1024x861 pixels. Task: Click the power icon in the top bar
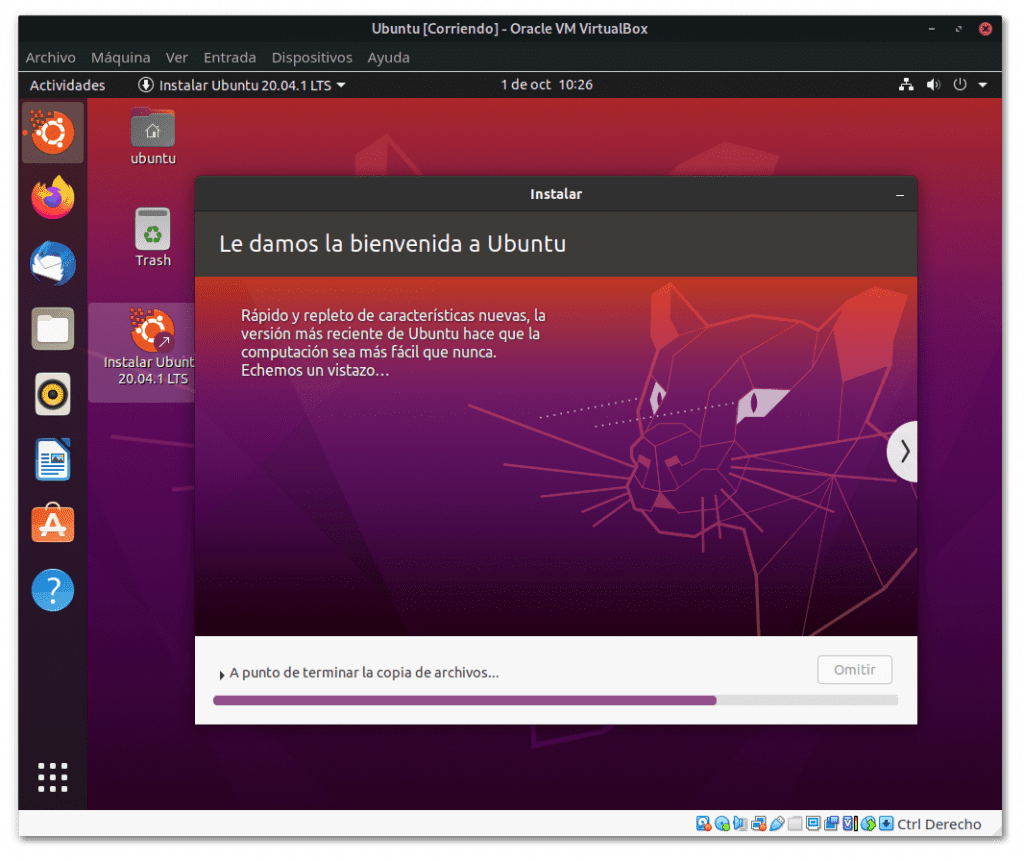click(x=959, y=85)
